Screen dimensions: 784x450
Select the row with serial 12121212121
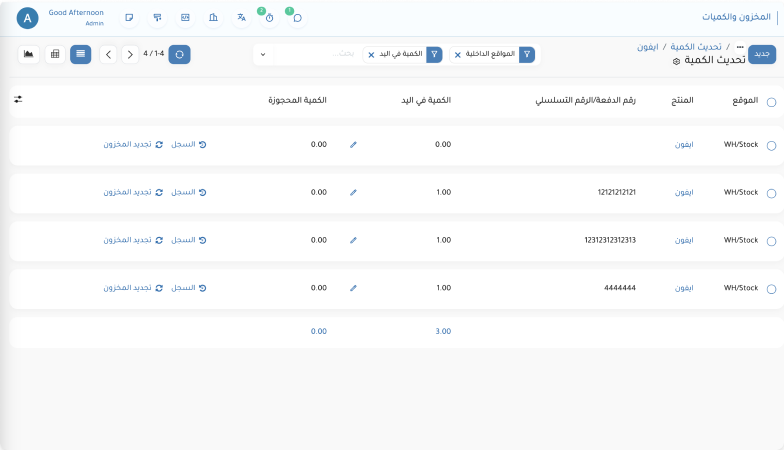(x=770, y=193)
